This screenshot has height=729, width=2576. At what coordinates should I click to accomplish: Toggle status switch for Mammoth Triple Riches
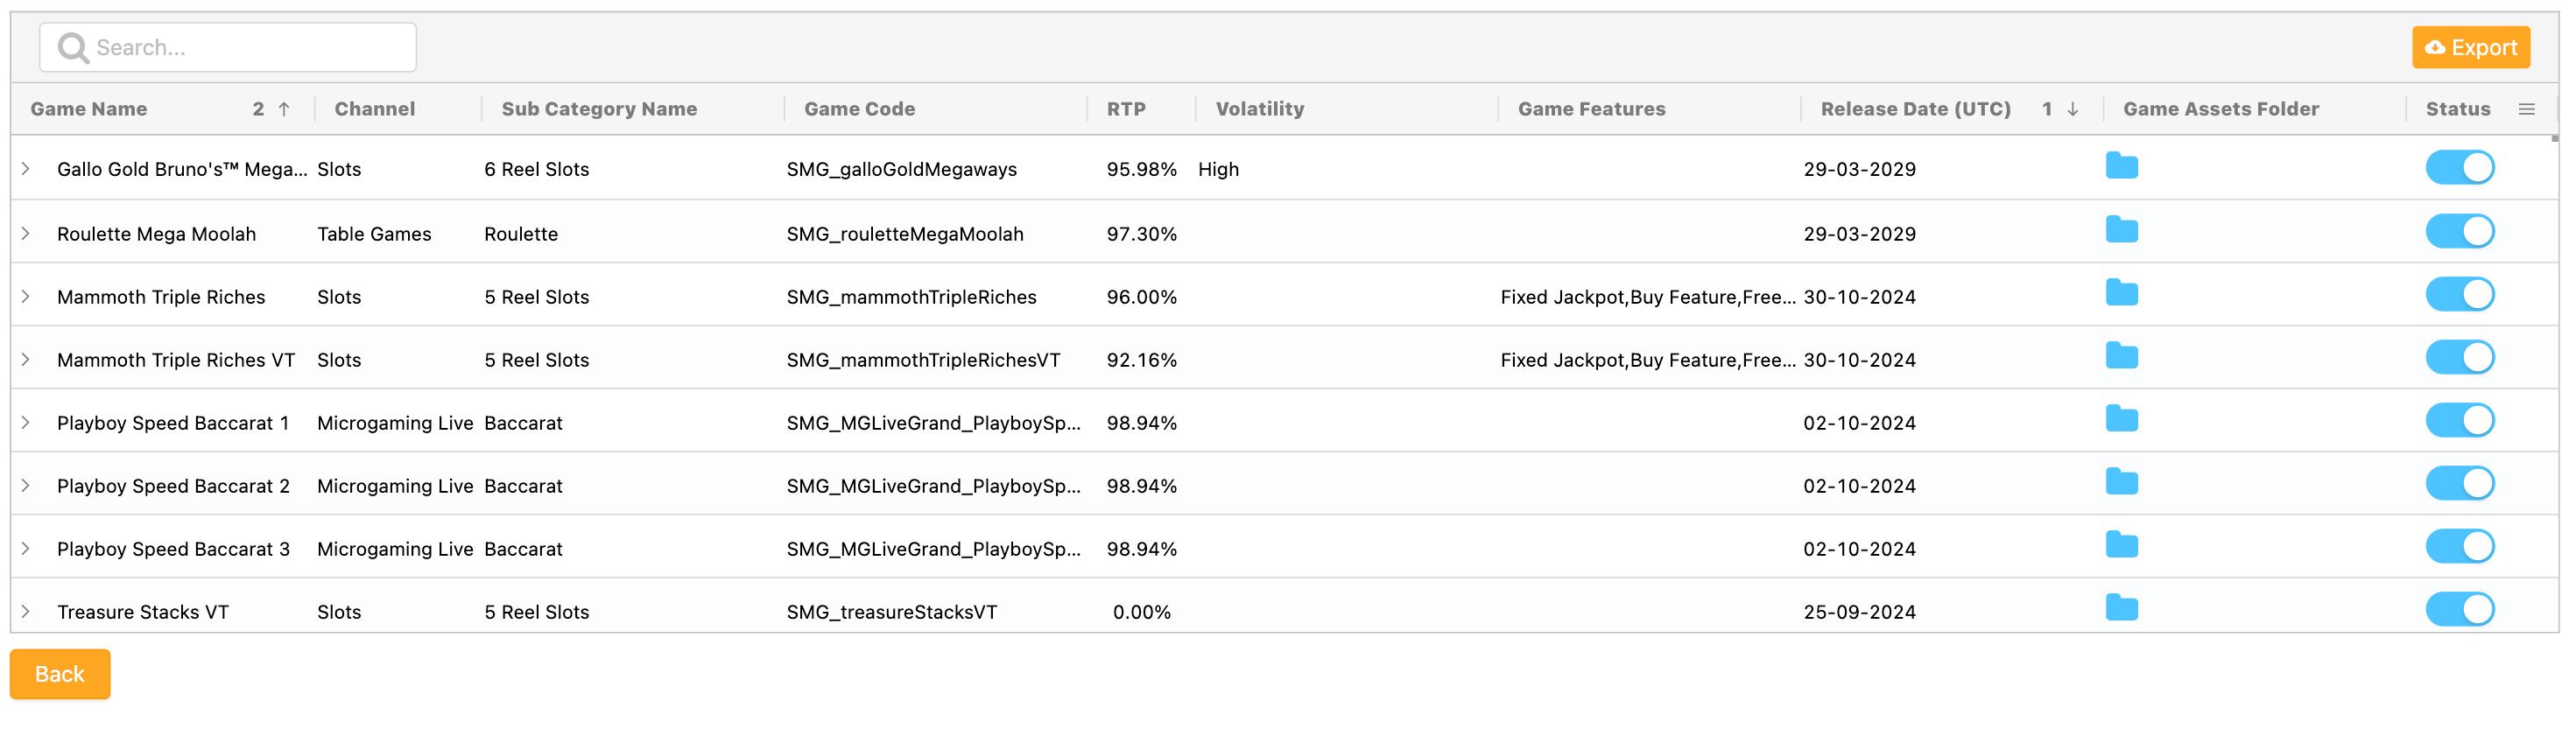(x=2459, y=295)
